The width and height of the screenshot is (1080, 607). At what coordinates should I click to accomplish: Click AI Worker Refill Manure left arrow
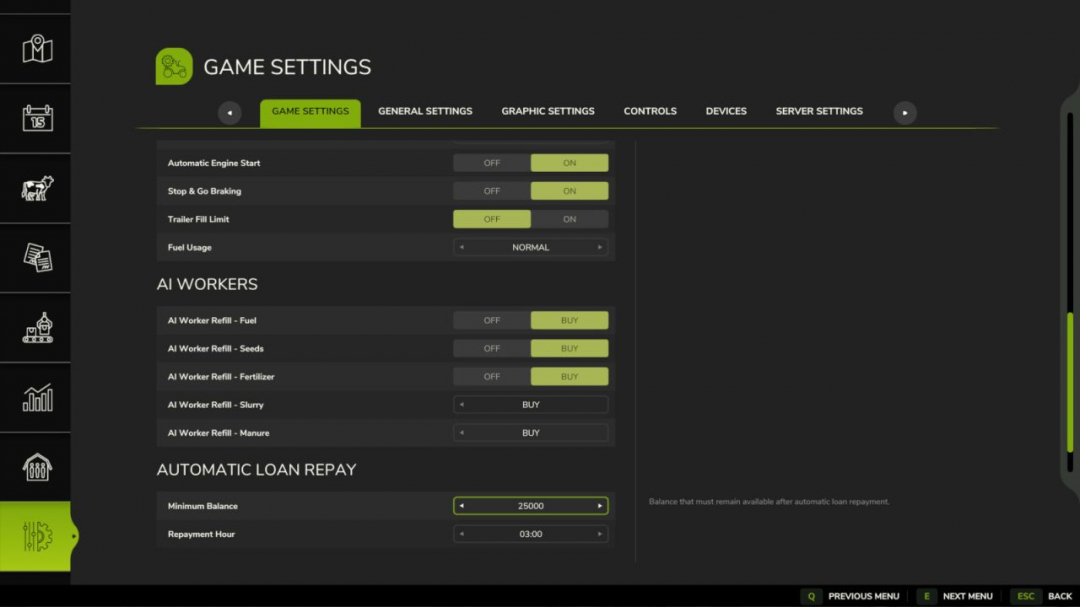click(461, 433)
